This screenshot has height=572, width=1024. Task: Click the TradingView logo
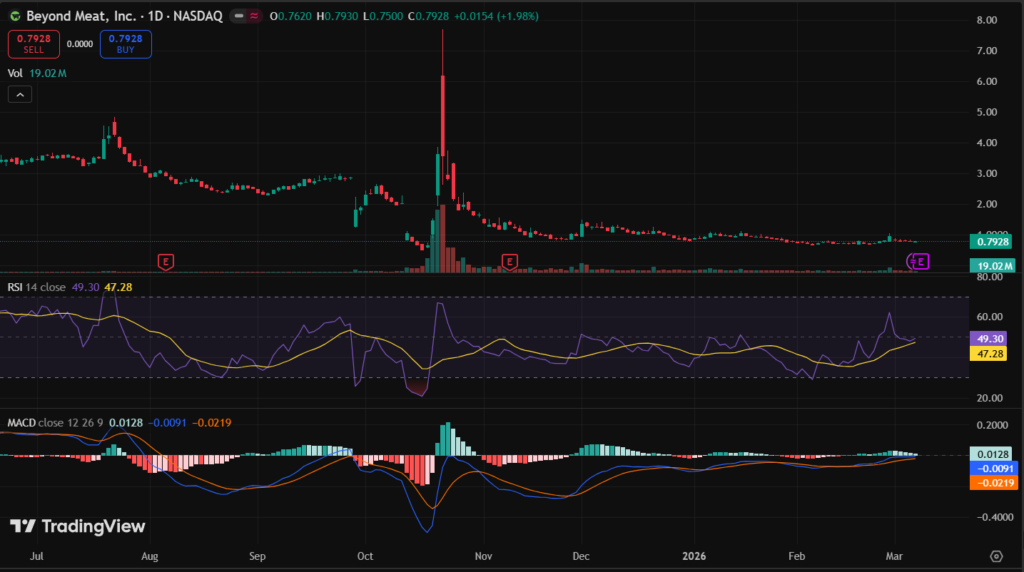tap(78, 526)
